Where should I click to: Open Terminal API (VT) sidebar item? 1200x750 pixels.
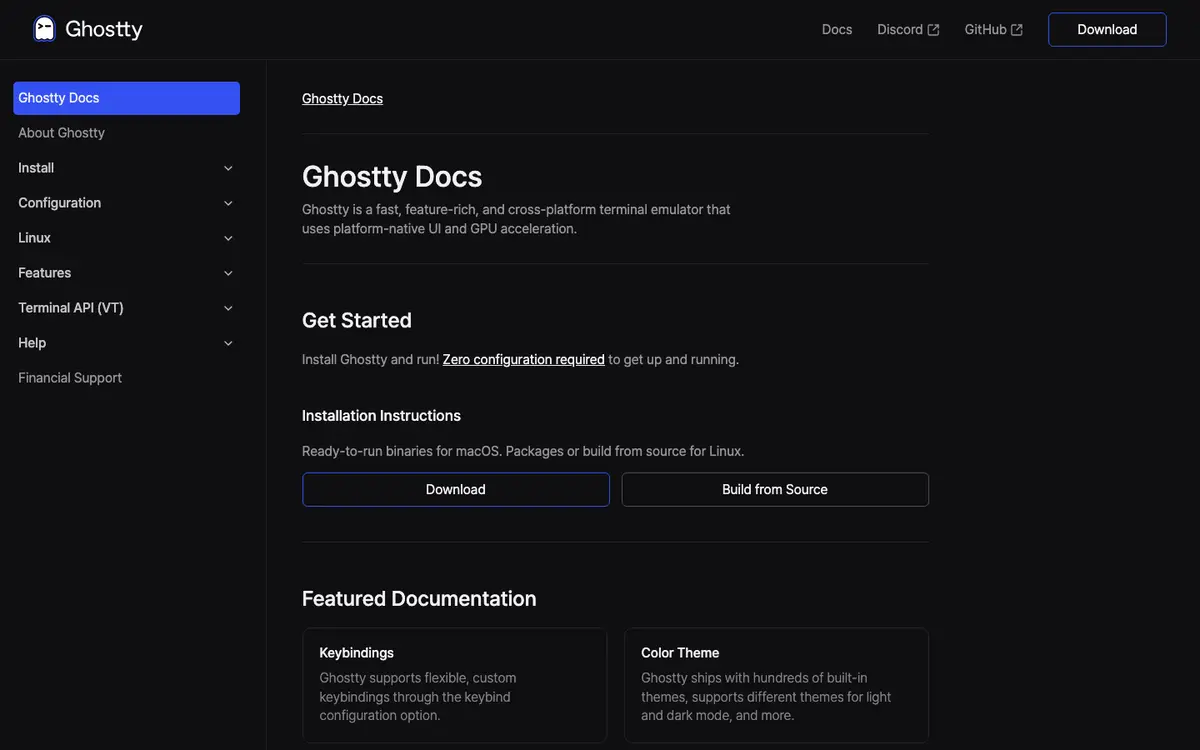[126, 308]
